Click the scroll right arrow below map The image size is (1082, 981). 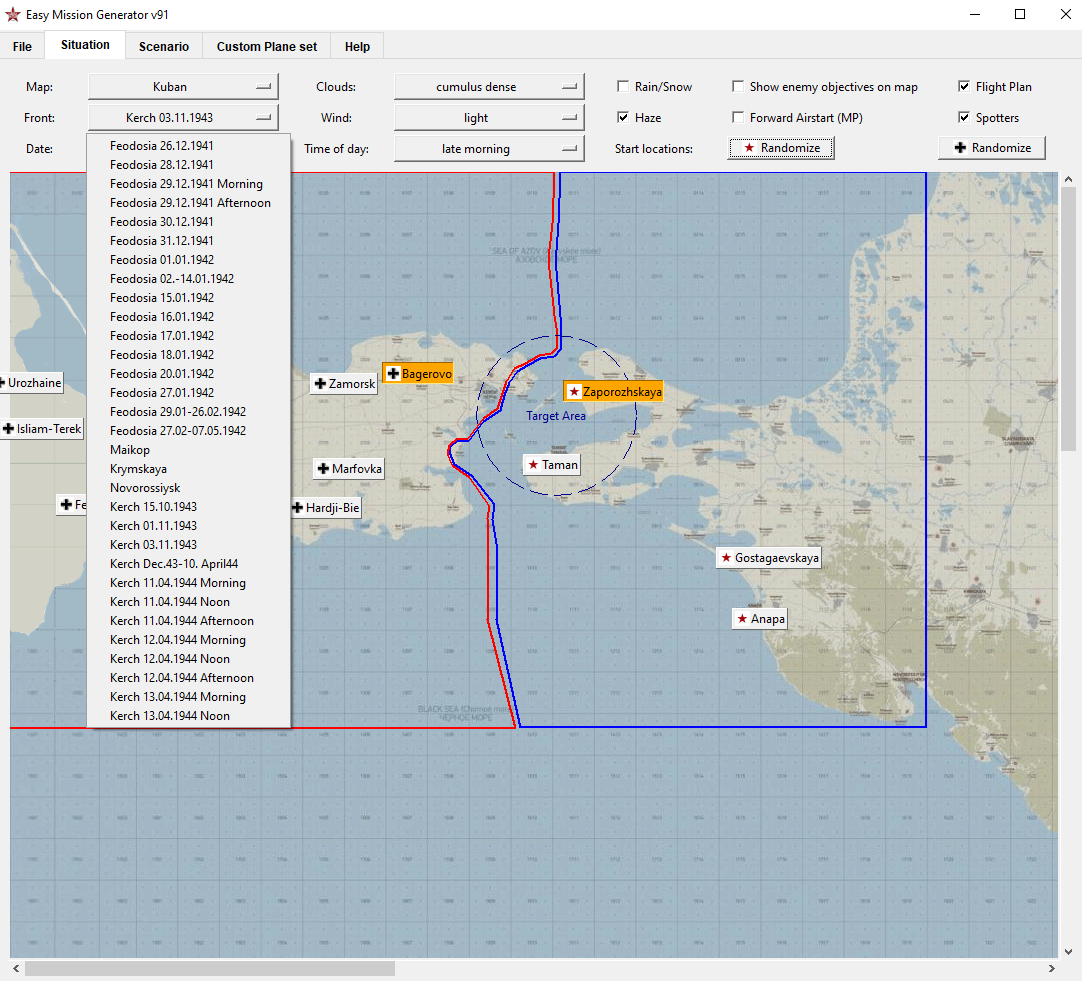point(1052,969)
